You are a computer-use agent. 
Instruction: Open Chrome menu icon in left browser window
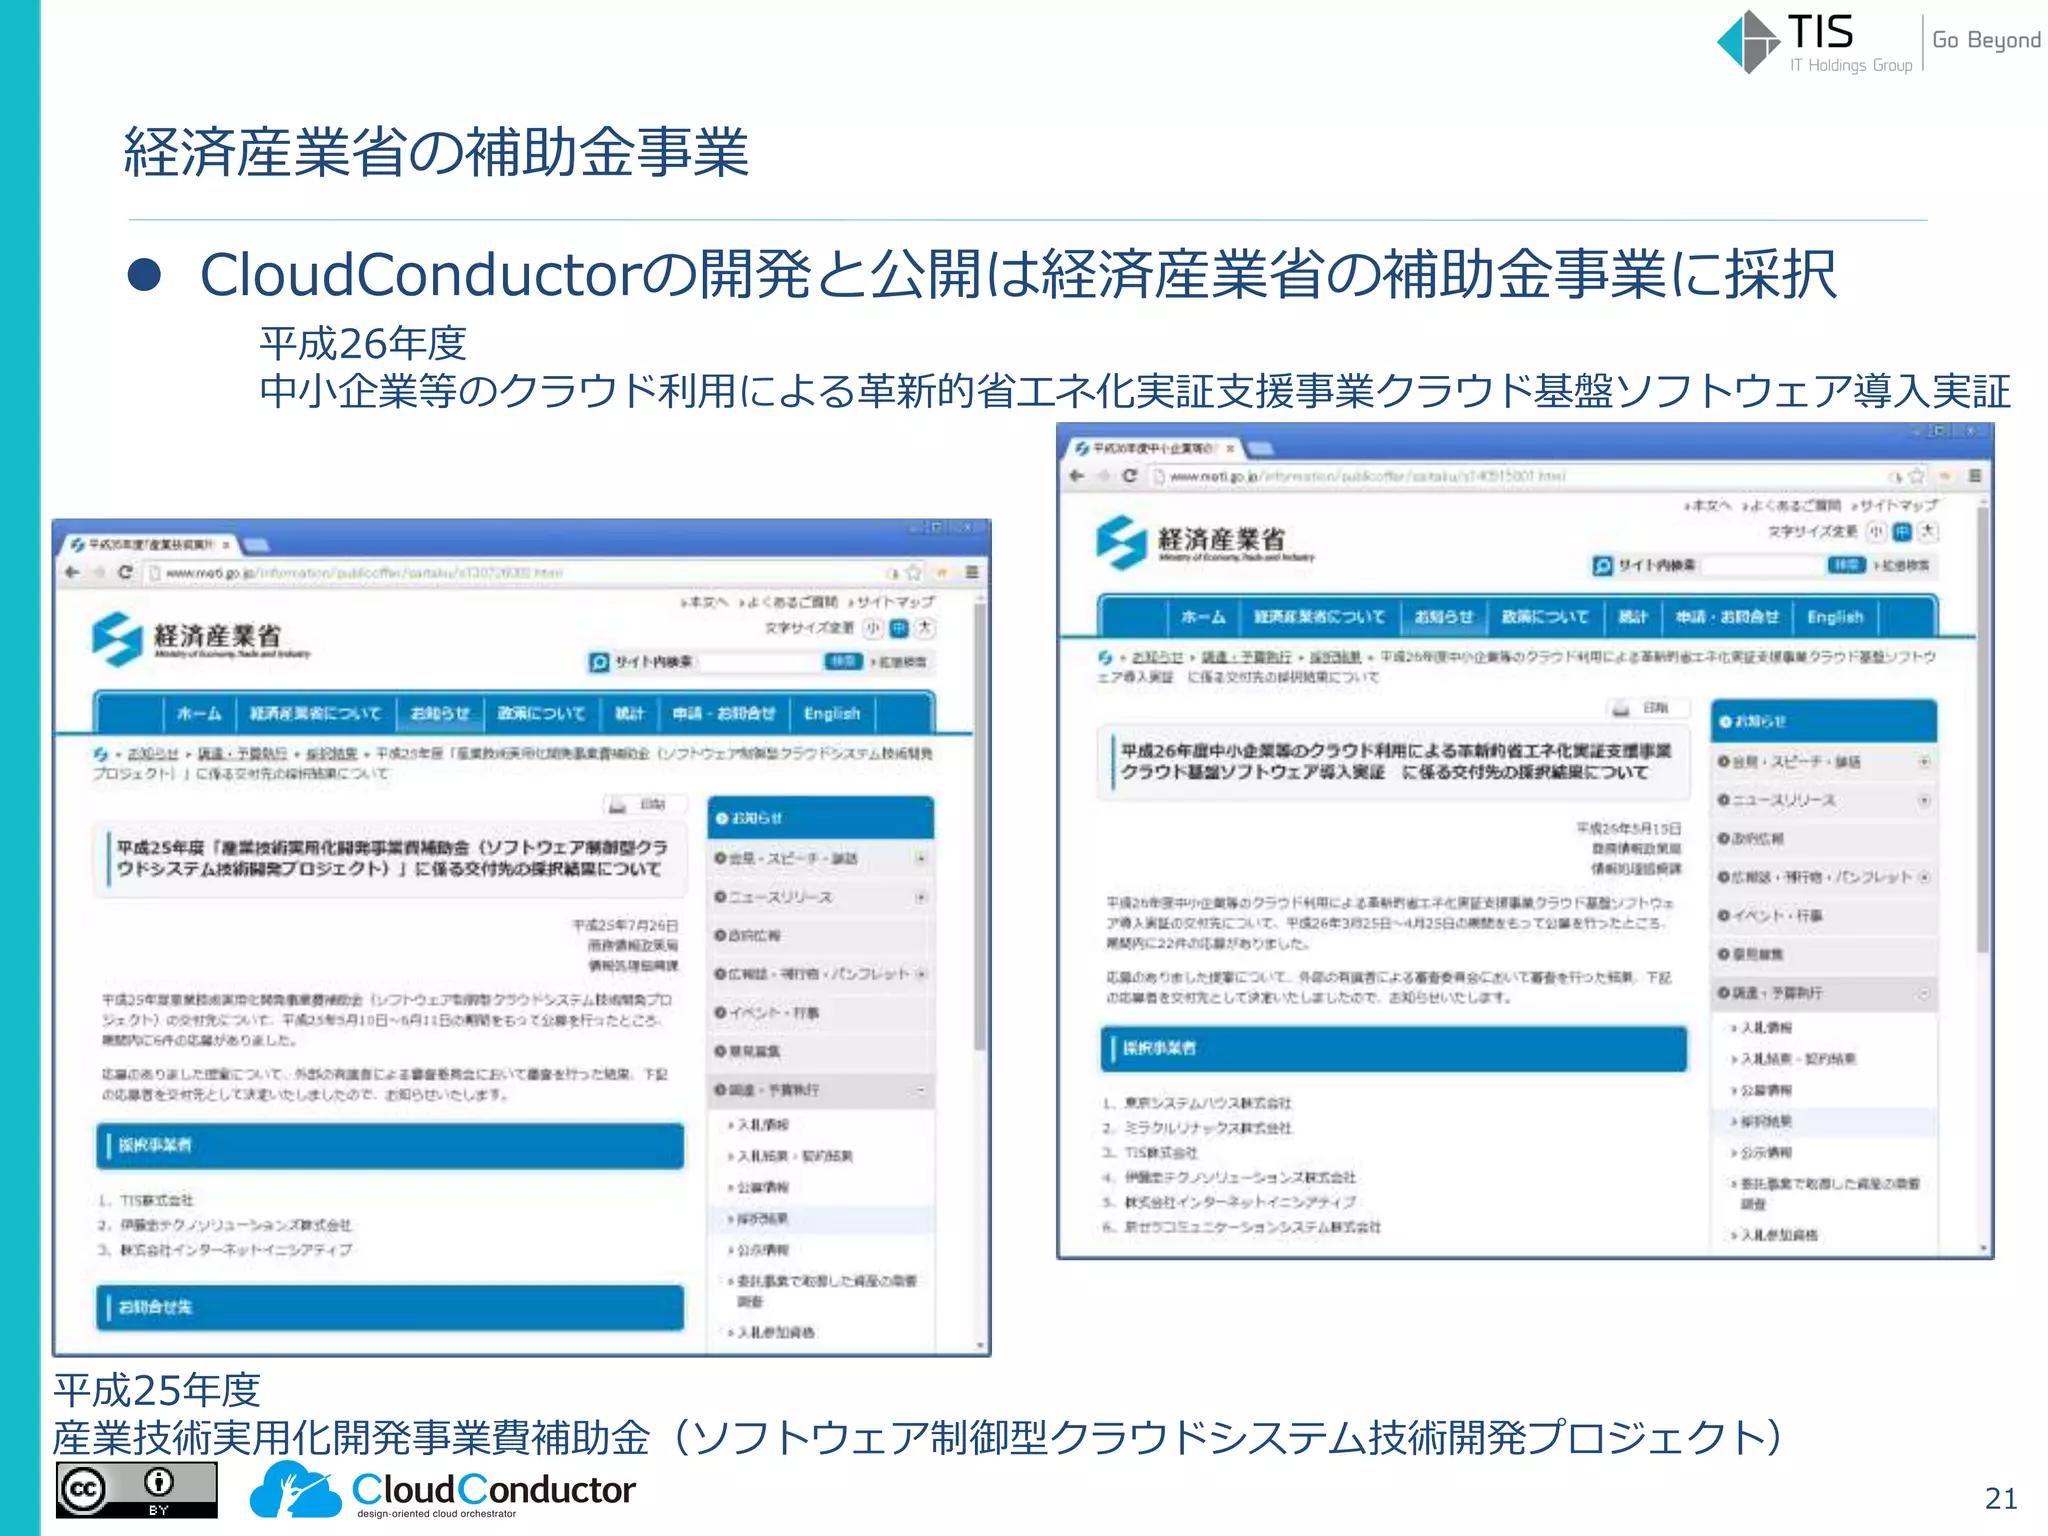click(x=971, y=572)
